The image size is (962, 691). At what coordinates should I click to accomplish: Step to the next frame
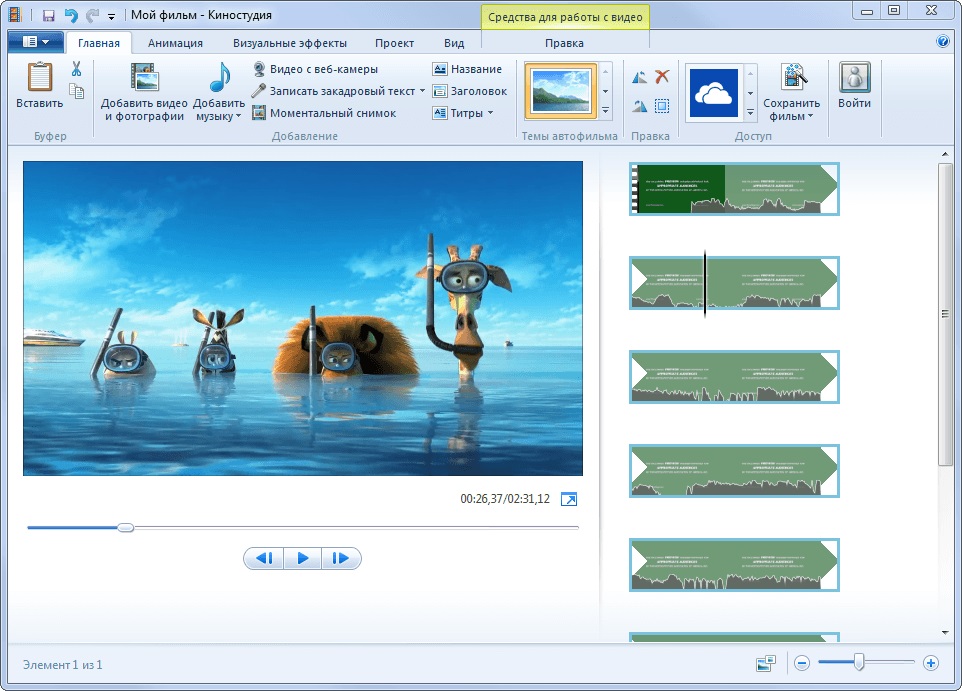(340, 559)
